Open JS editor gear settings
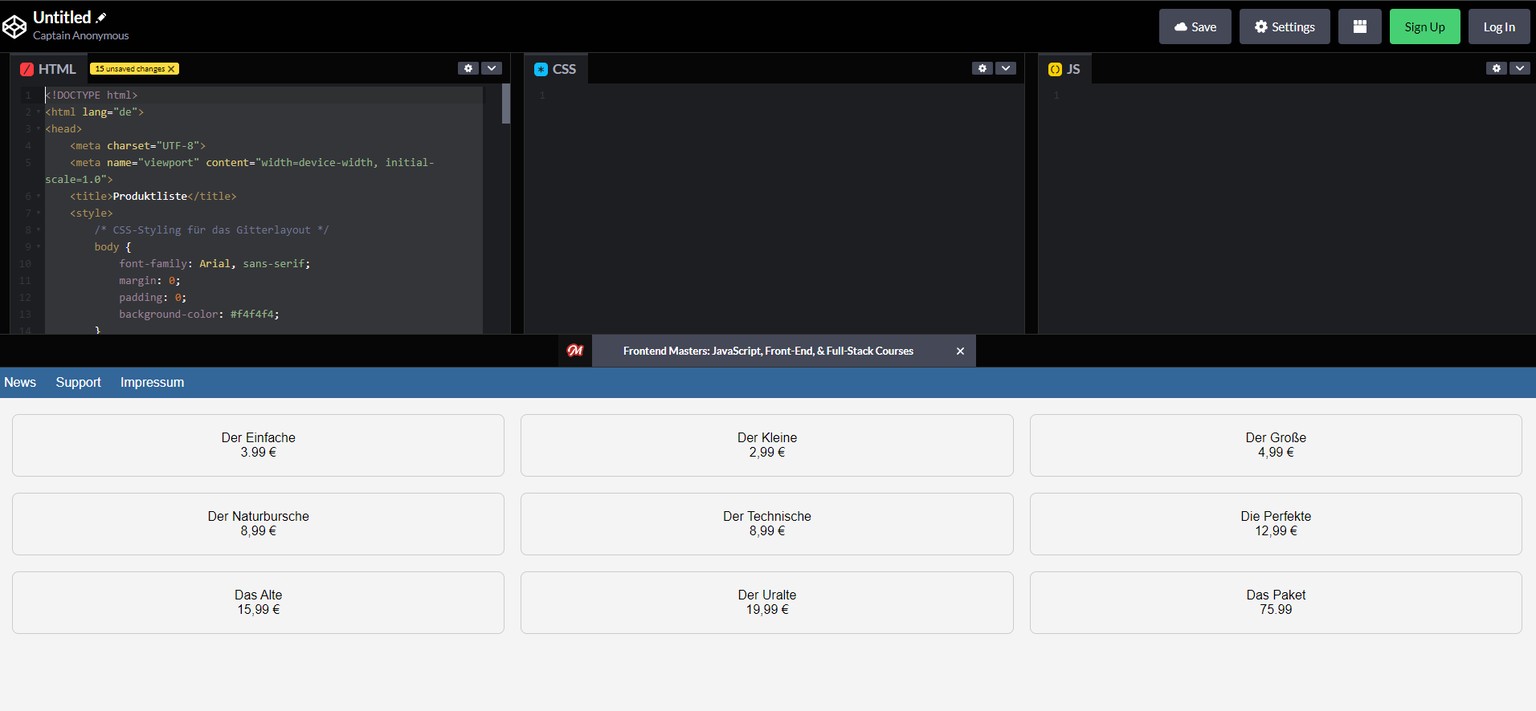This screenshot has width=1536, height=711. pos(1496,68)
